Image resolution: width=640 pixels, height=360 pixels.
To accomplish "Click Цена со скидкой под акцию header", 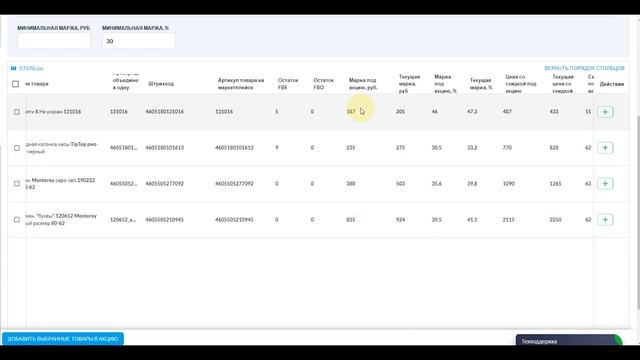I will click(x=521, y=84).
